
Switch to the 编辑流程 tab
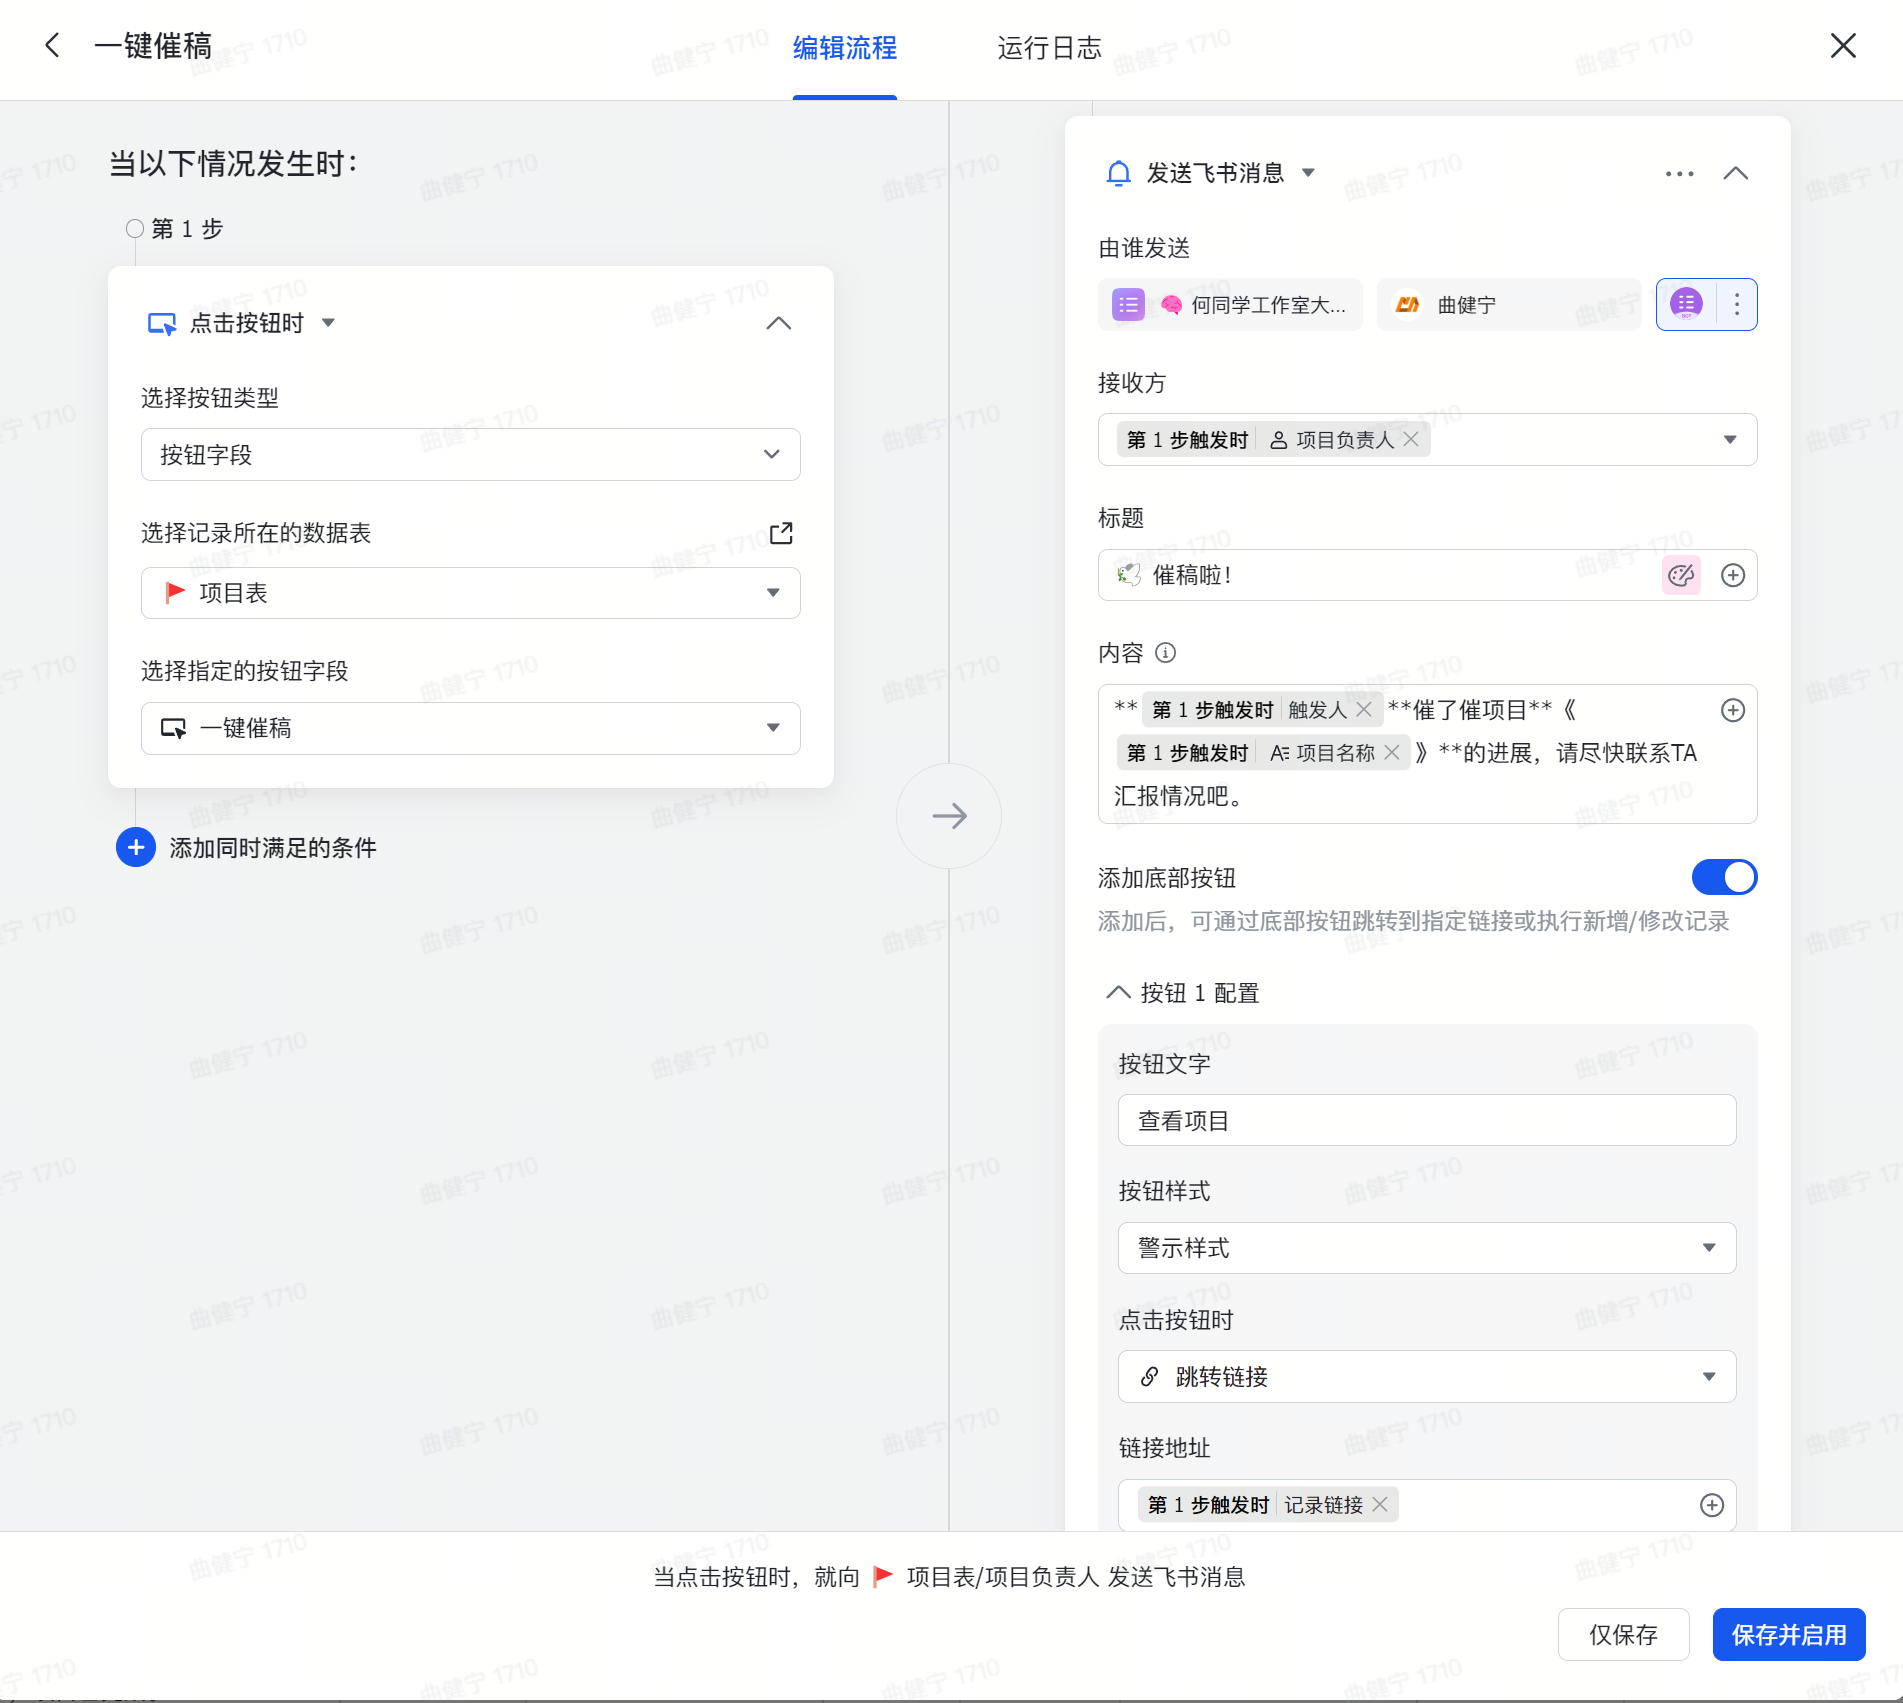pyautogui.click(x=844, y=48)
